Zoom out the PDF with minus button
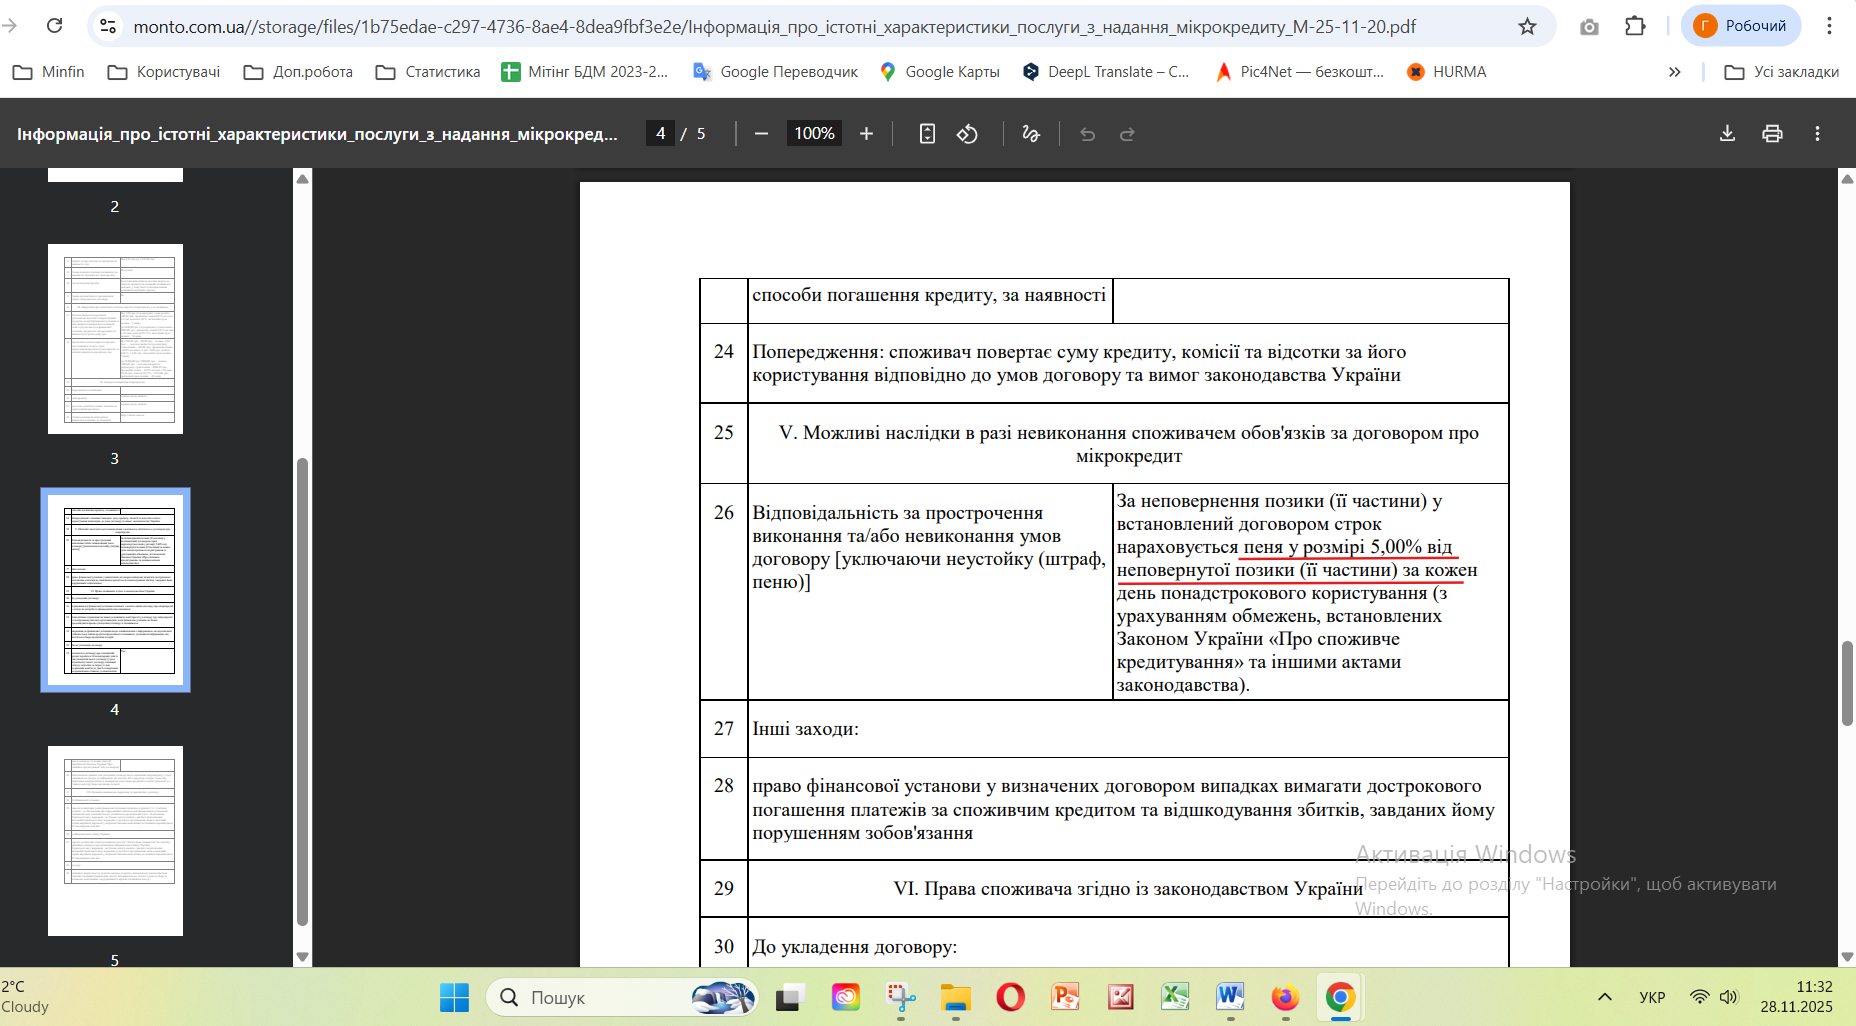Image resolution: width=1856 pixels, height=1026 pixels. [x=762, y=134]
